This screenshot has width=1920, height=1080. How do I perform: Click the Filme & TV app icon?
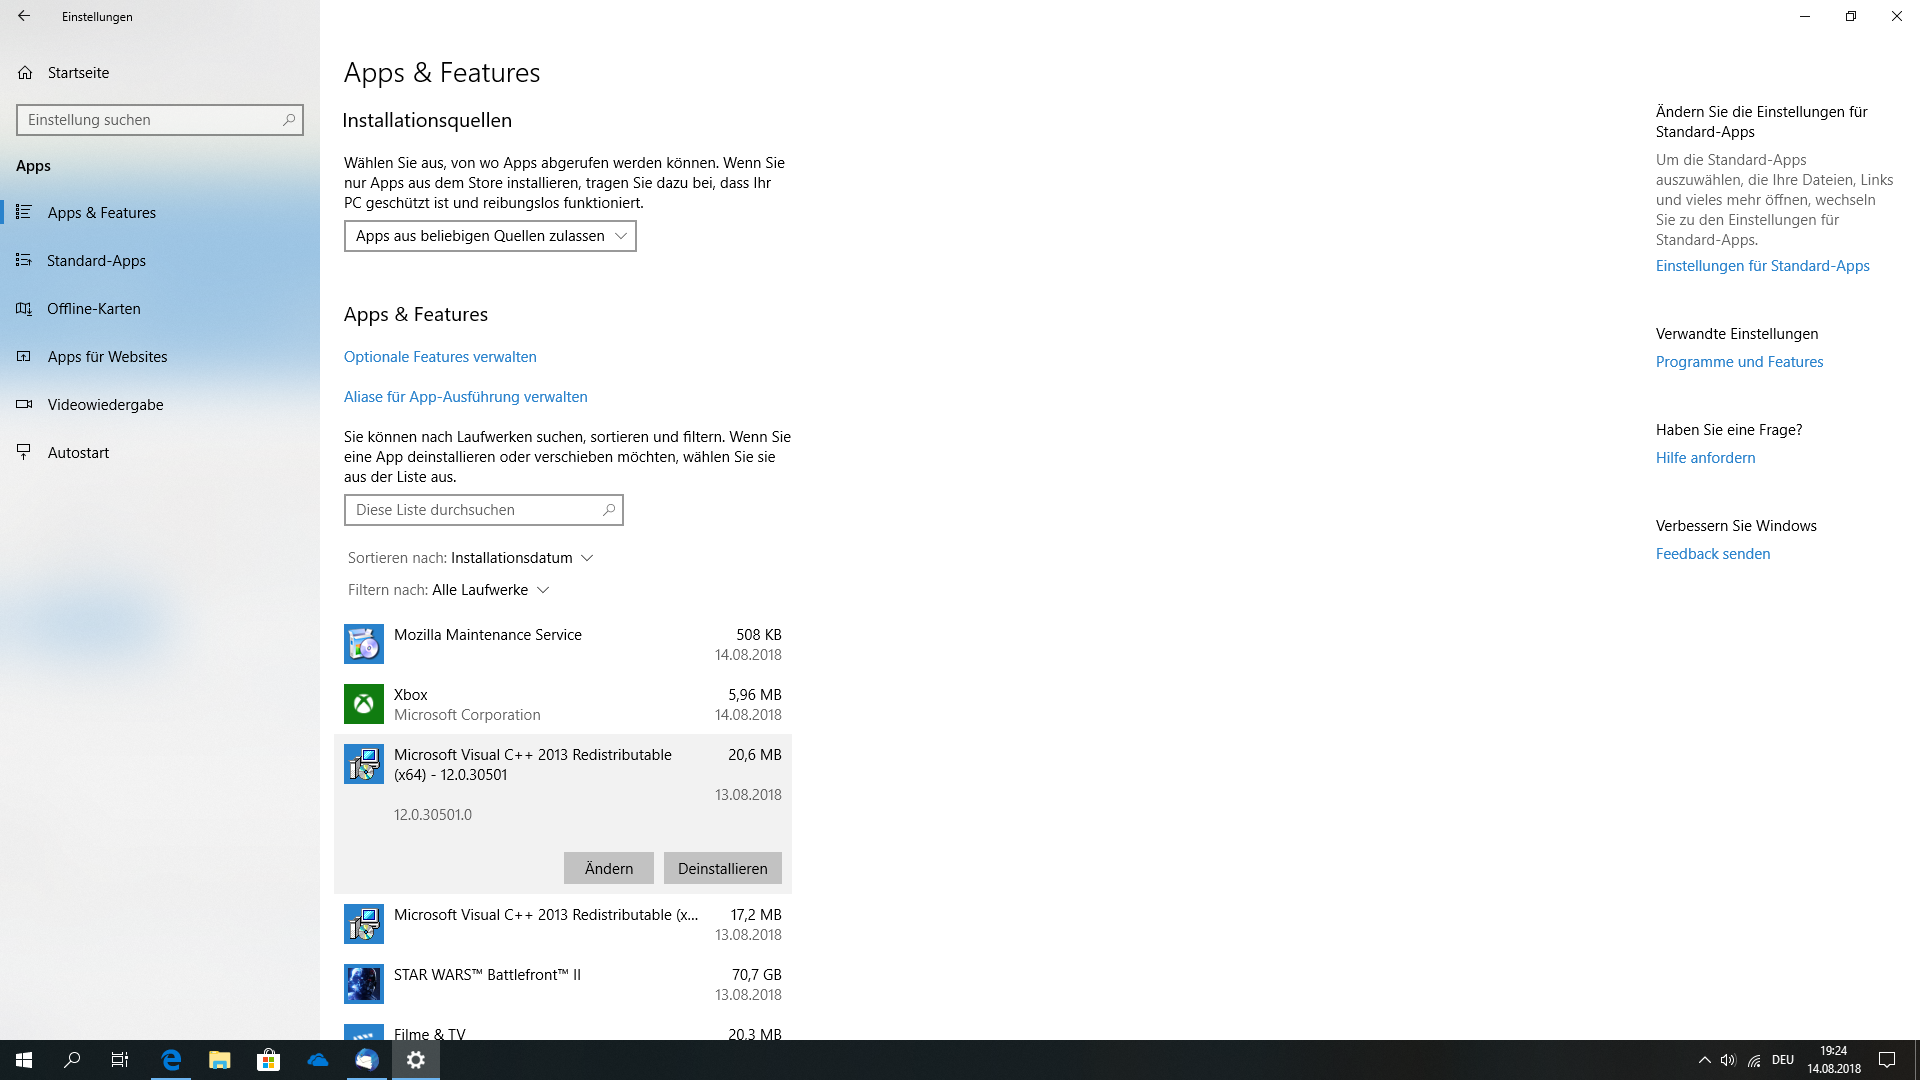pos(363,1033)
